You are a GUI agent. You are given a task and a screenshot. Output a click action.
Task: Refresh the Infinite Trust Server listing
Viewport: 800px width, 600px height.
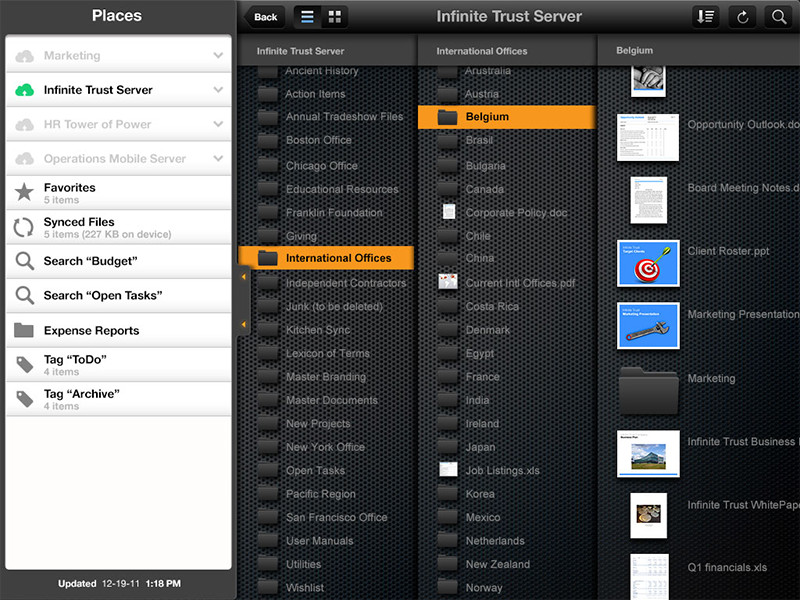coord(741,17)
